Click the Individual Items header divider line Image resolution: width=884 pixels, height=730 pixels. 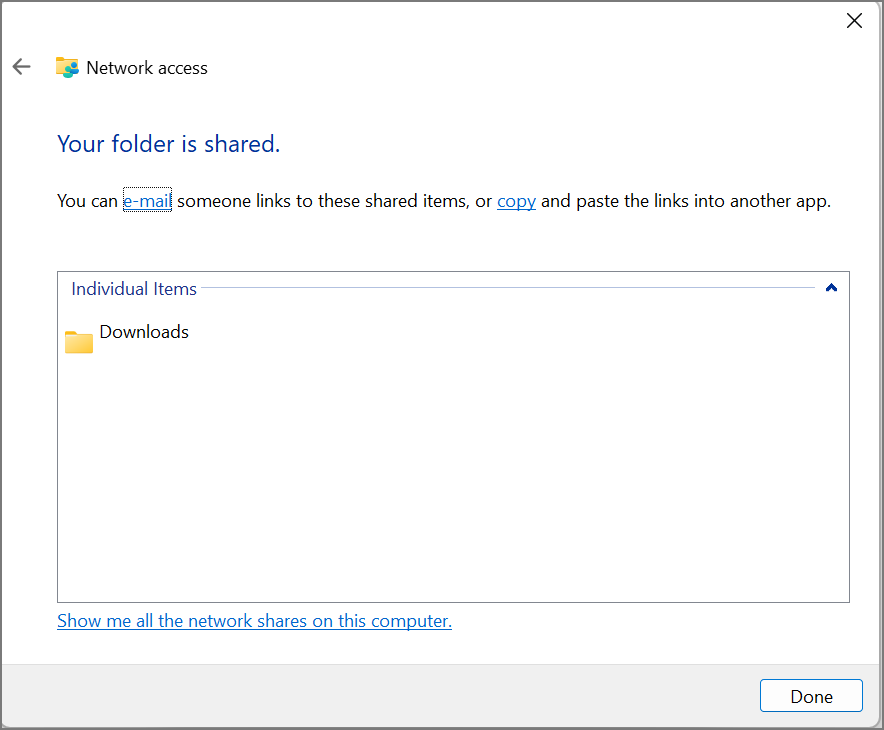click(500, 289)
